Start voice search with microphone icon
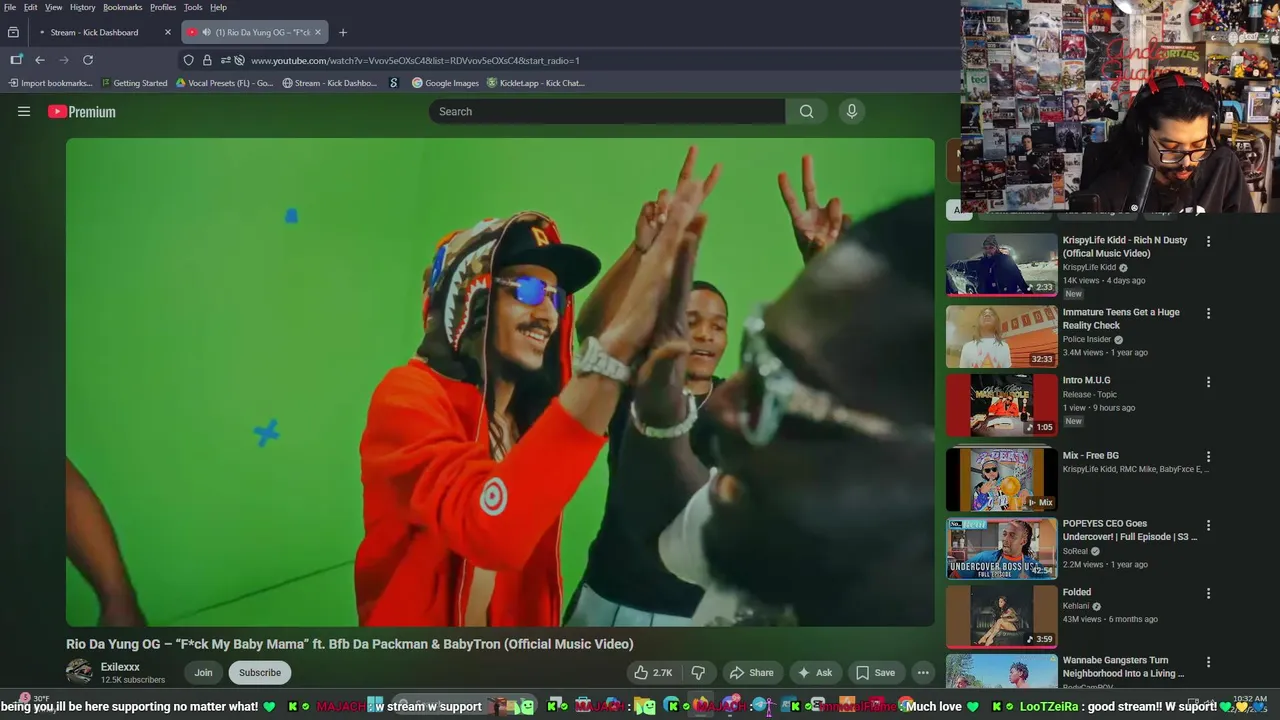1280x720 pixels. pos(852,112)
